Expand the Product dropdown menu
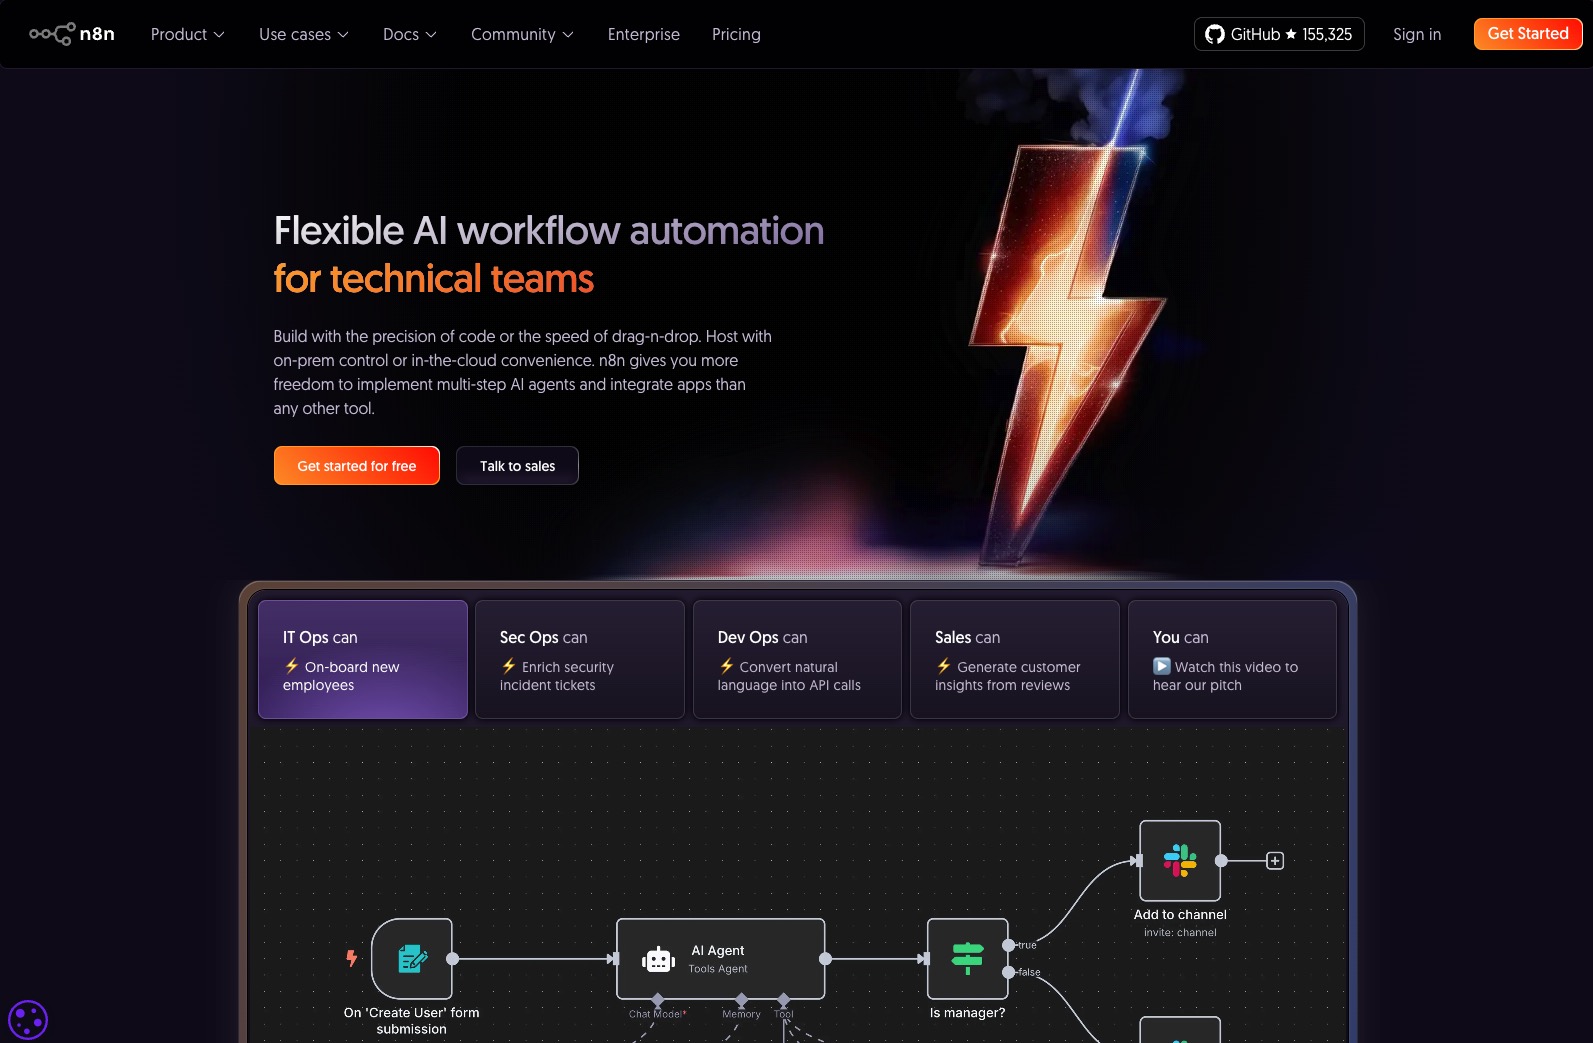The height and width of the screenshot is (1043, 1593). 187,34
